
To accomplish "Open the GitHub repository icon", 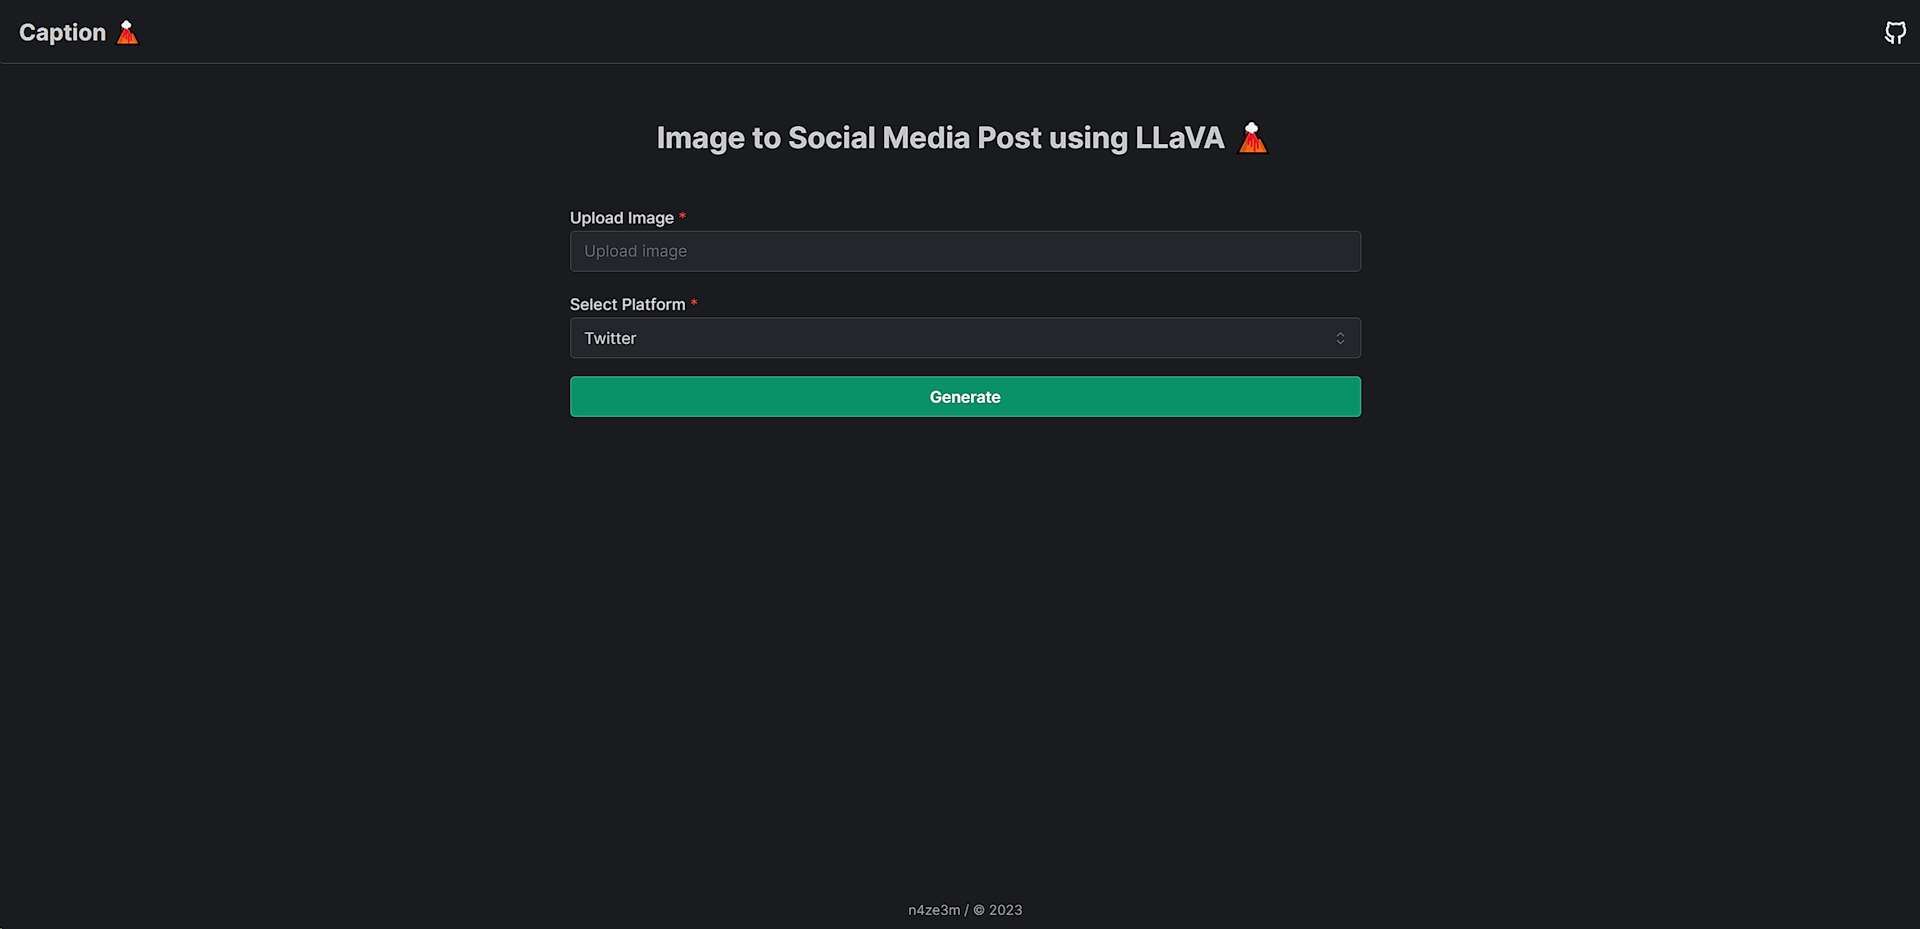I will [1894, 32].
